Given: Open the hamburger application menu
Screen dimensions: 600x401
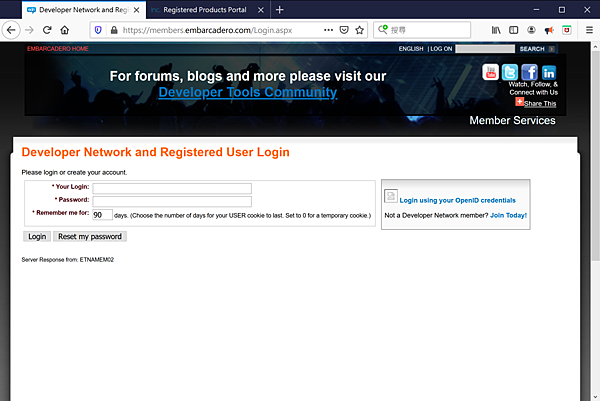Looking at the screenshot, I should pos(589,30).
